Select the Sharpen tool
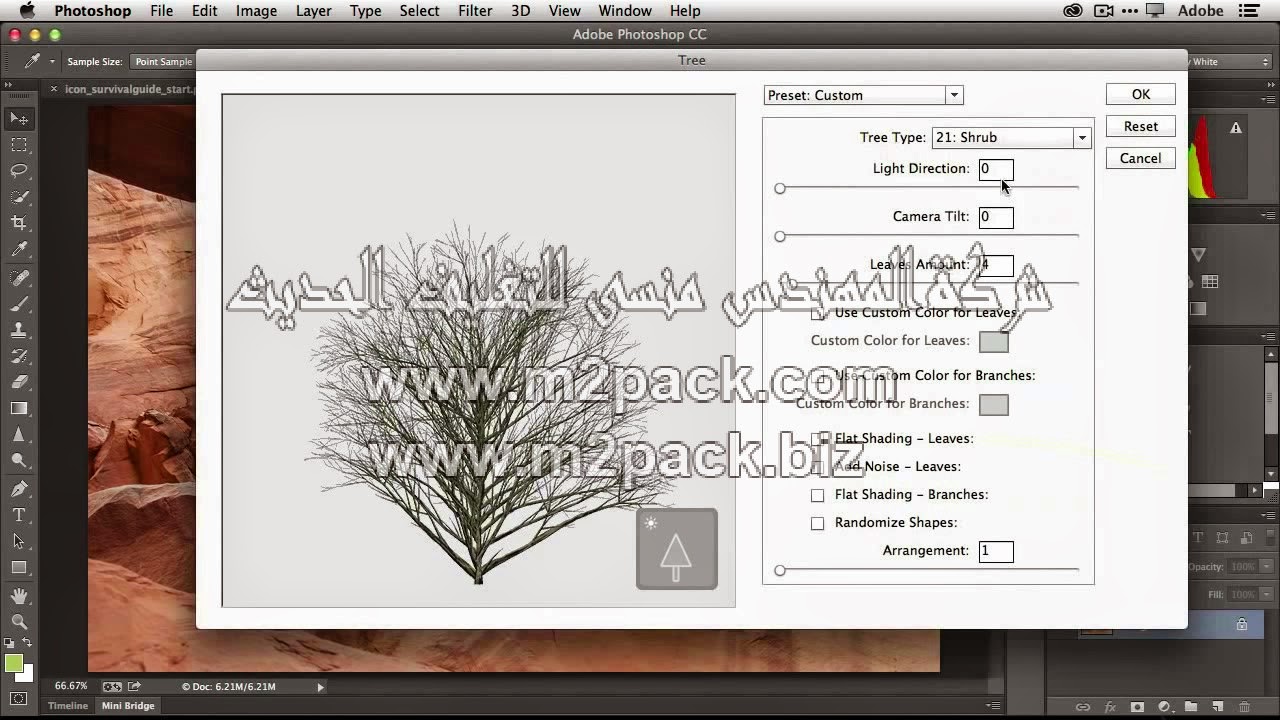The image size is (1280, 720). click(19, 435)
